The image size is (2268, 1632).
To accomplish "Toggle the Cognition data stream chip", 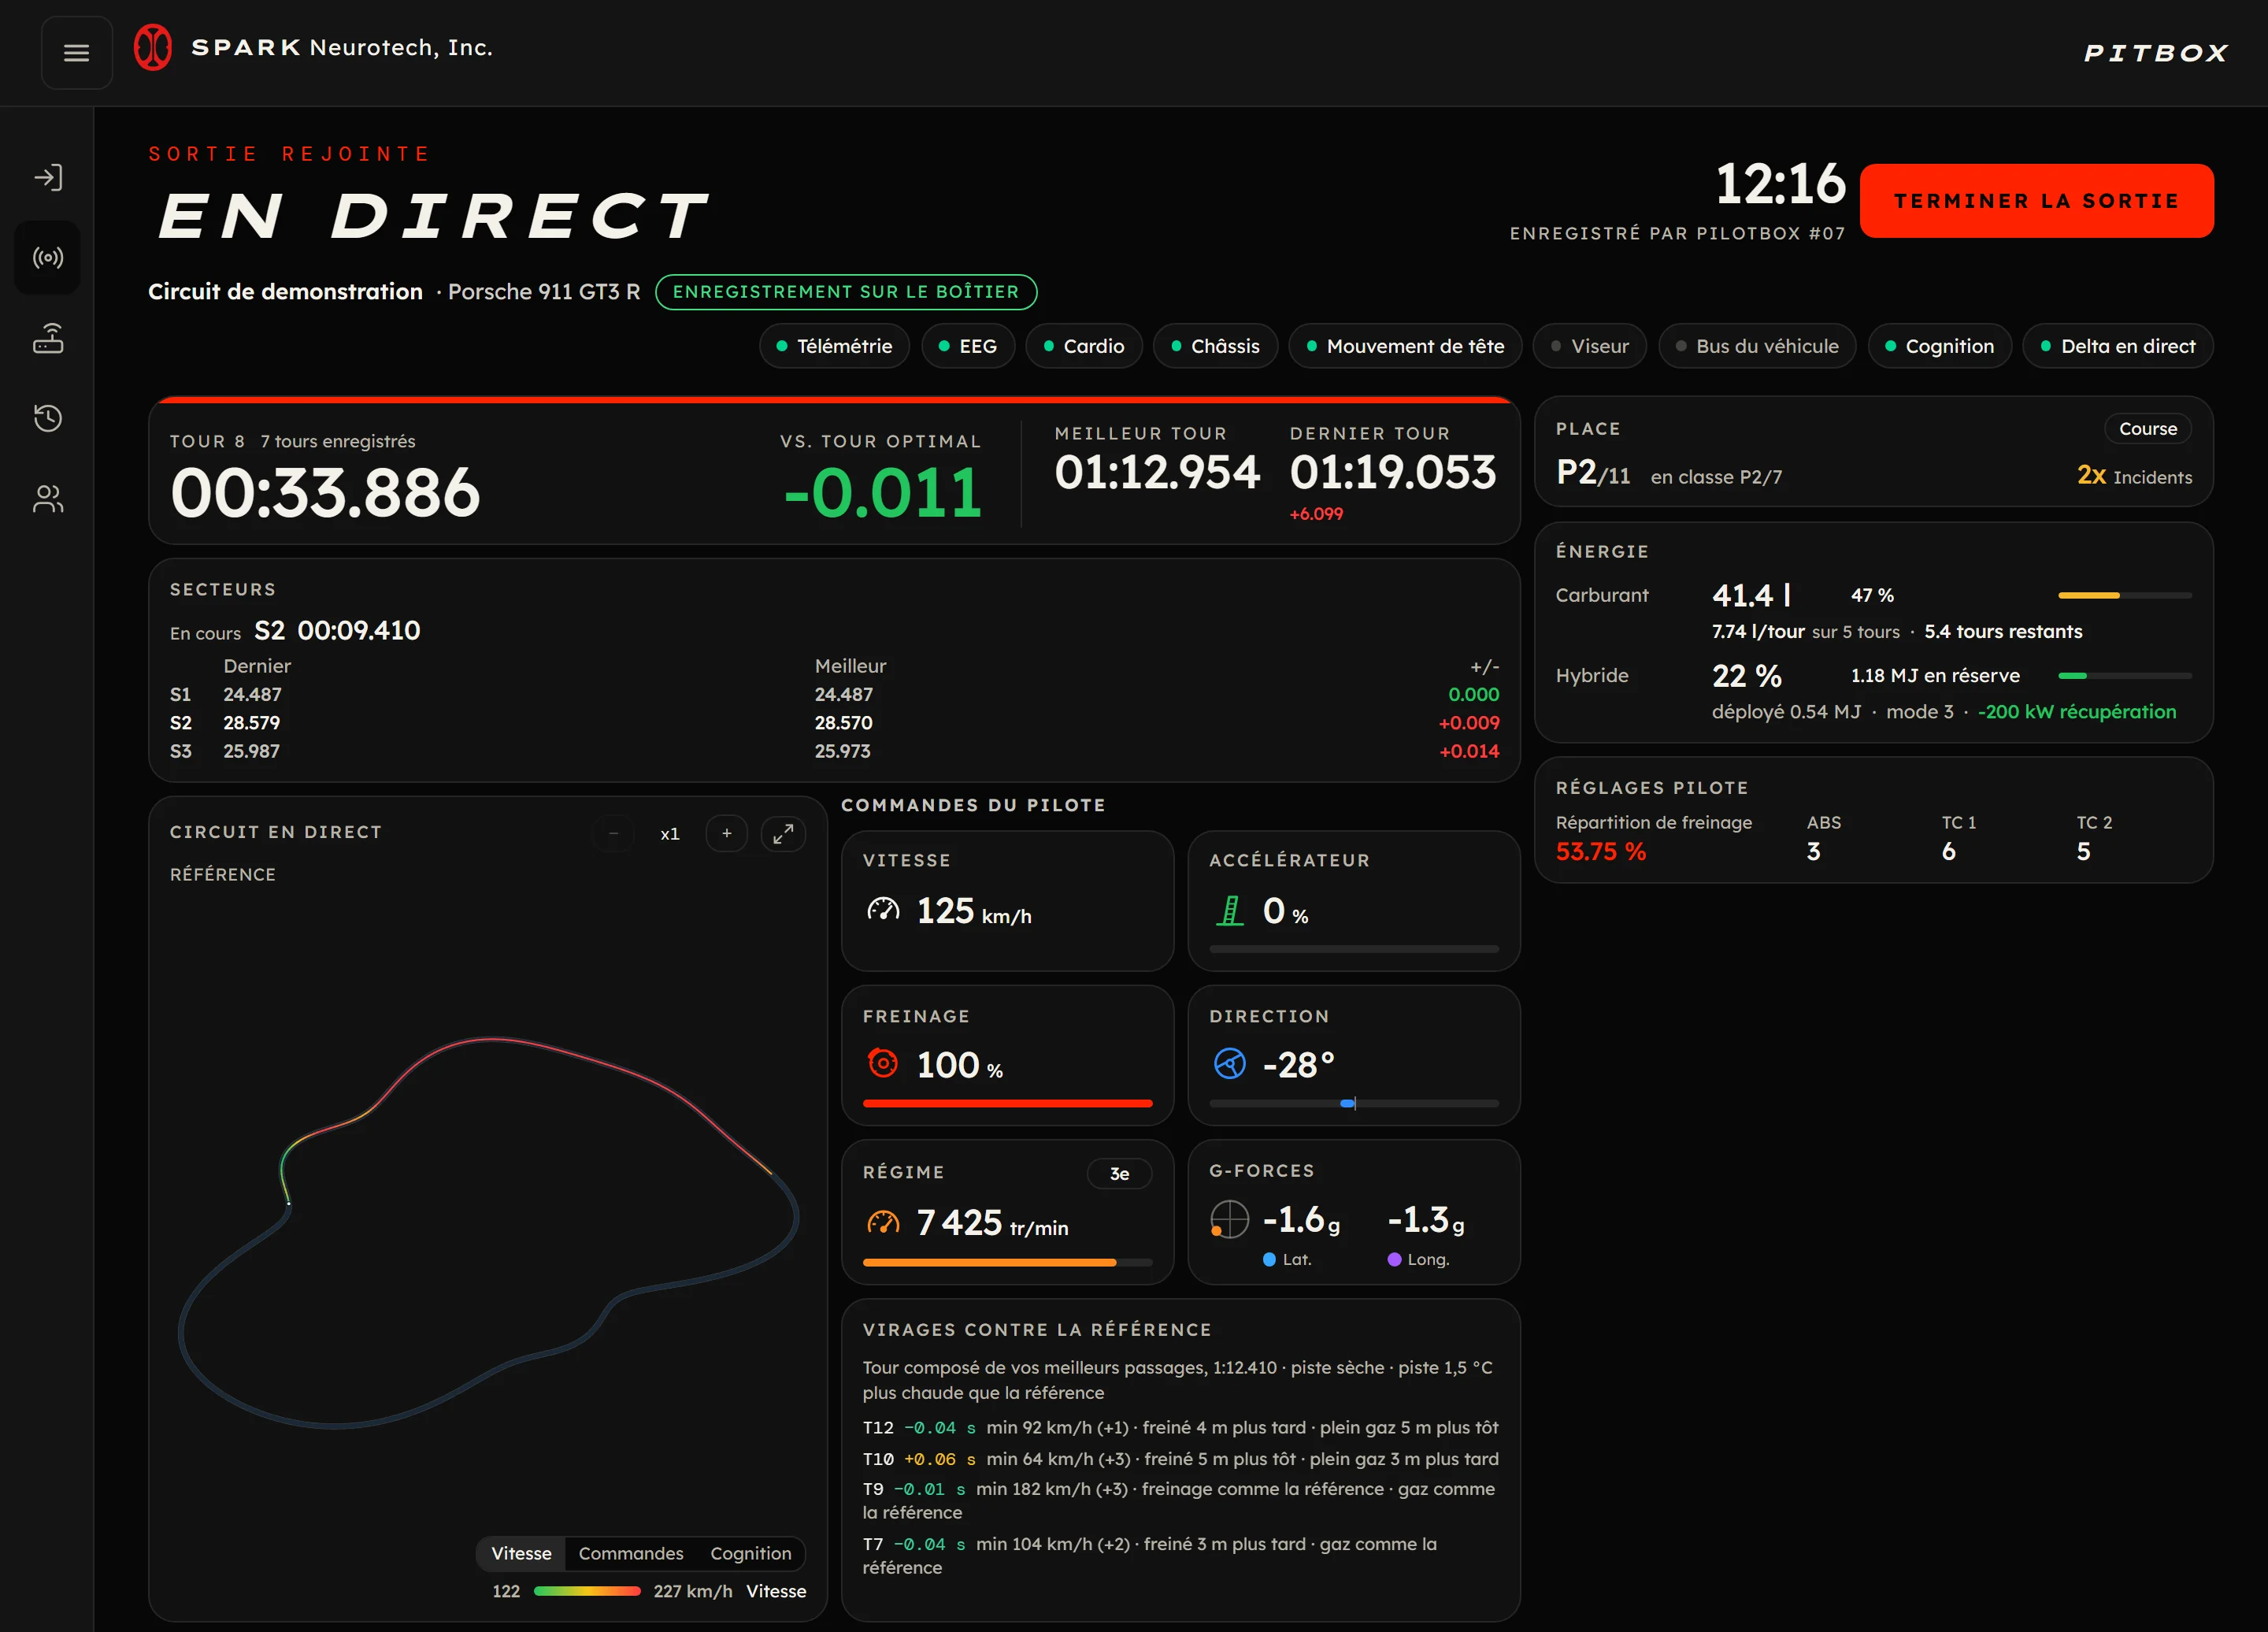I will pos(1940,346).
